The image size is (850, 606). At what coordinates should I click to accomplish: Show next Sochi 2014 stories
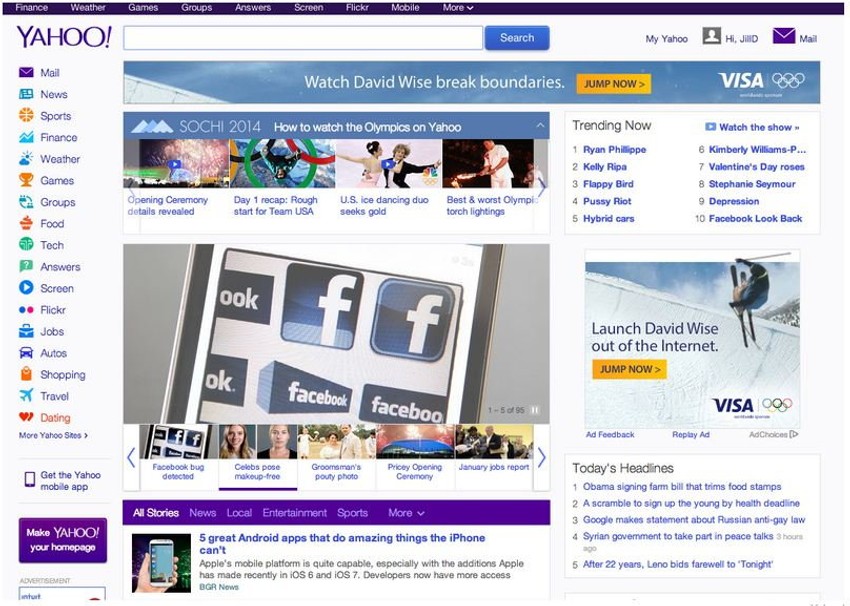pyautogui.click(x=541, y=188)
